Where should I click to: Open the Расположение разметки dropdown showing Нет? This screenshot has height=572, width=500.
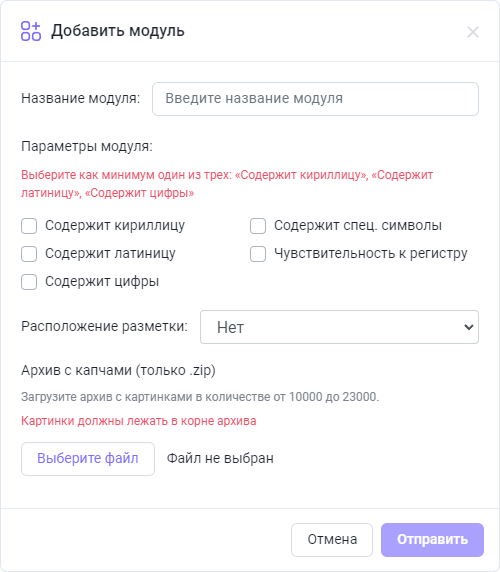tap(339, 327)
